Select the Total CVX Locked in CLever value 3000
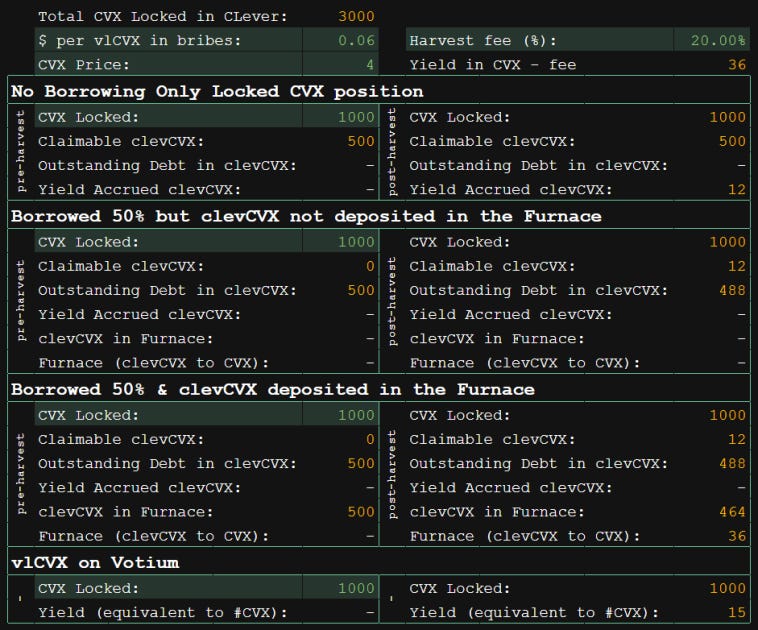The height and width of the screenshot is (630, 758). point(356,16)
